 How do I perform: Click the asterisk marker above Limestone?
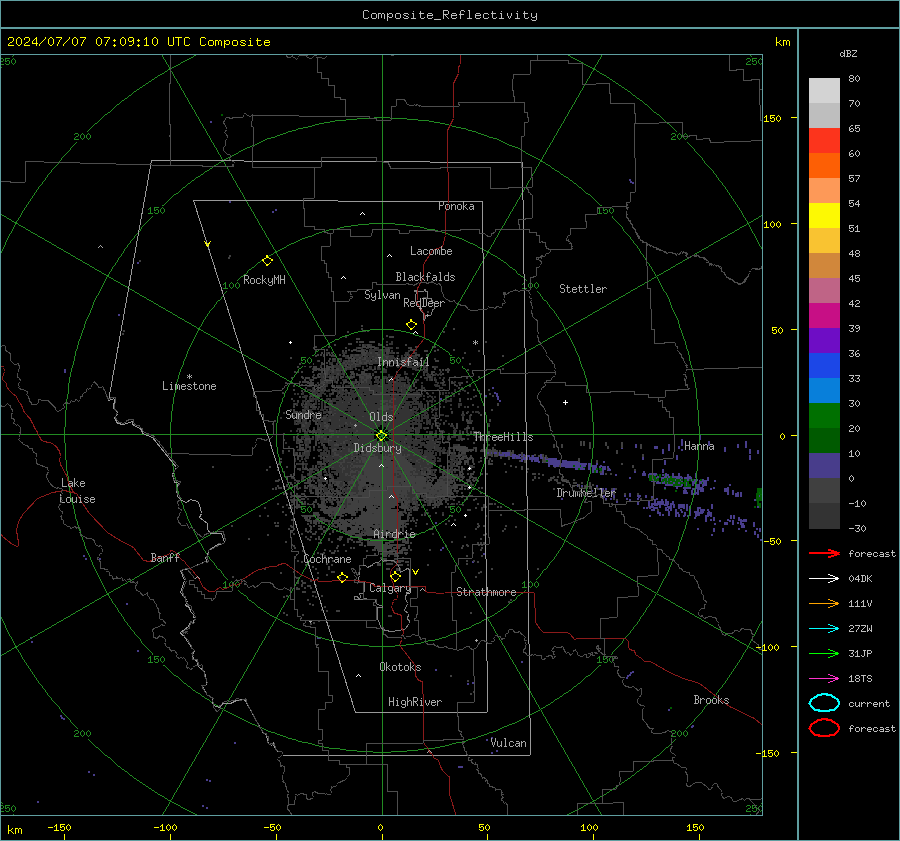pos(189,377)
